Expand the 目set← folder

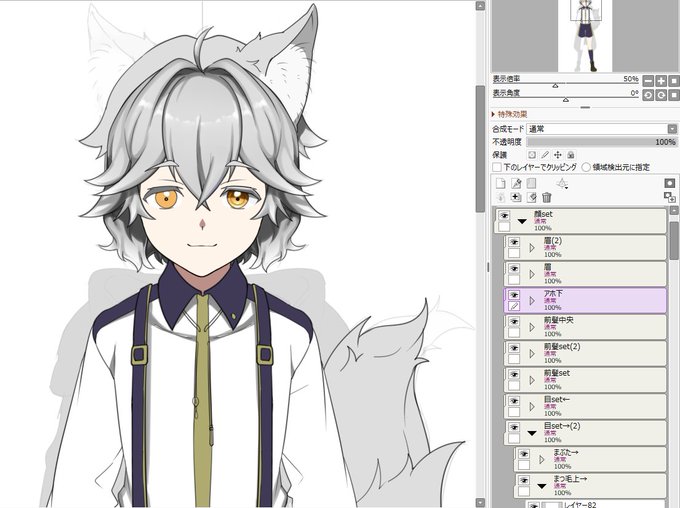532,407
